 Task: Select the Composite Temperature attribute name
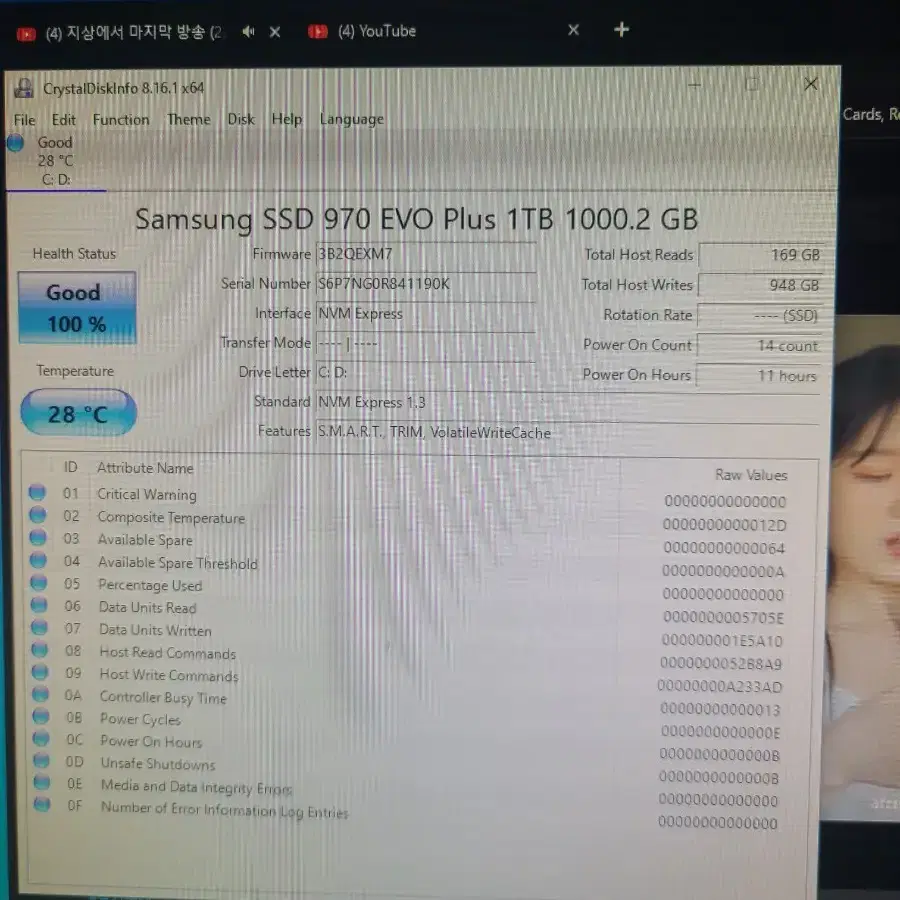(x=171, y=517)
